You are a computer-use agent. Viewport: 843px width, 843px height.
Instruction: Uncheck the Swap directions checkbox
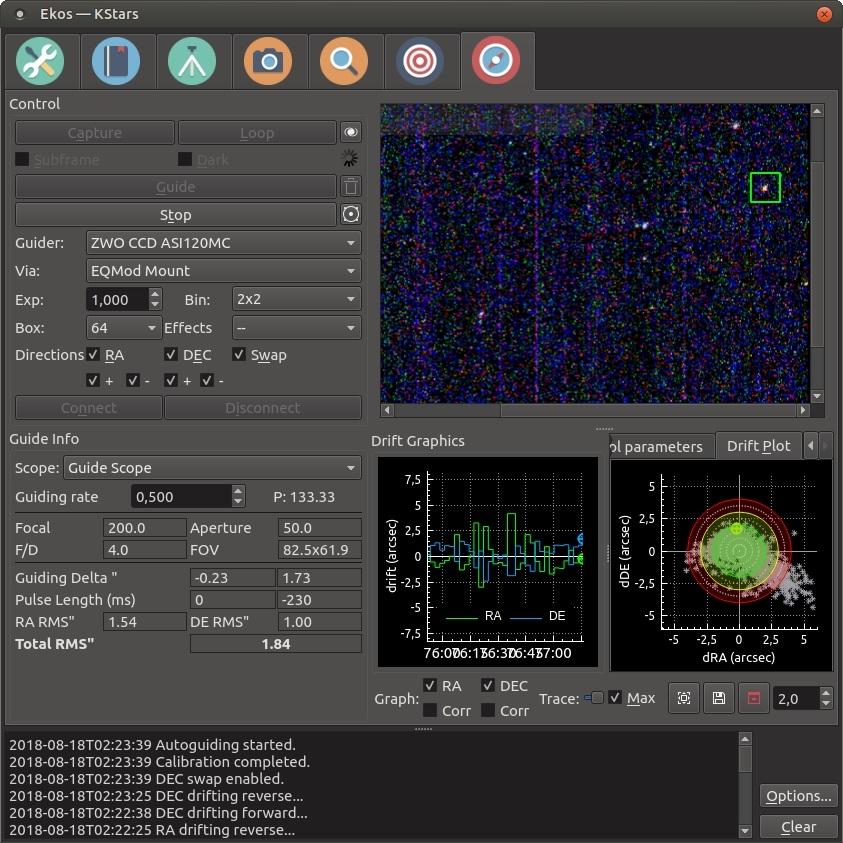pos(239,355)
